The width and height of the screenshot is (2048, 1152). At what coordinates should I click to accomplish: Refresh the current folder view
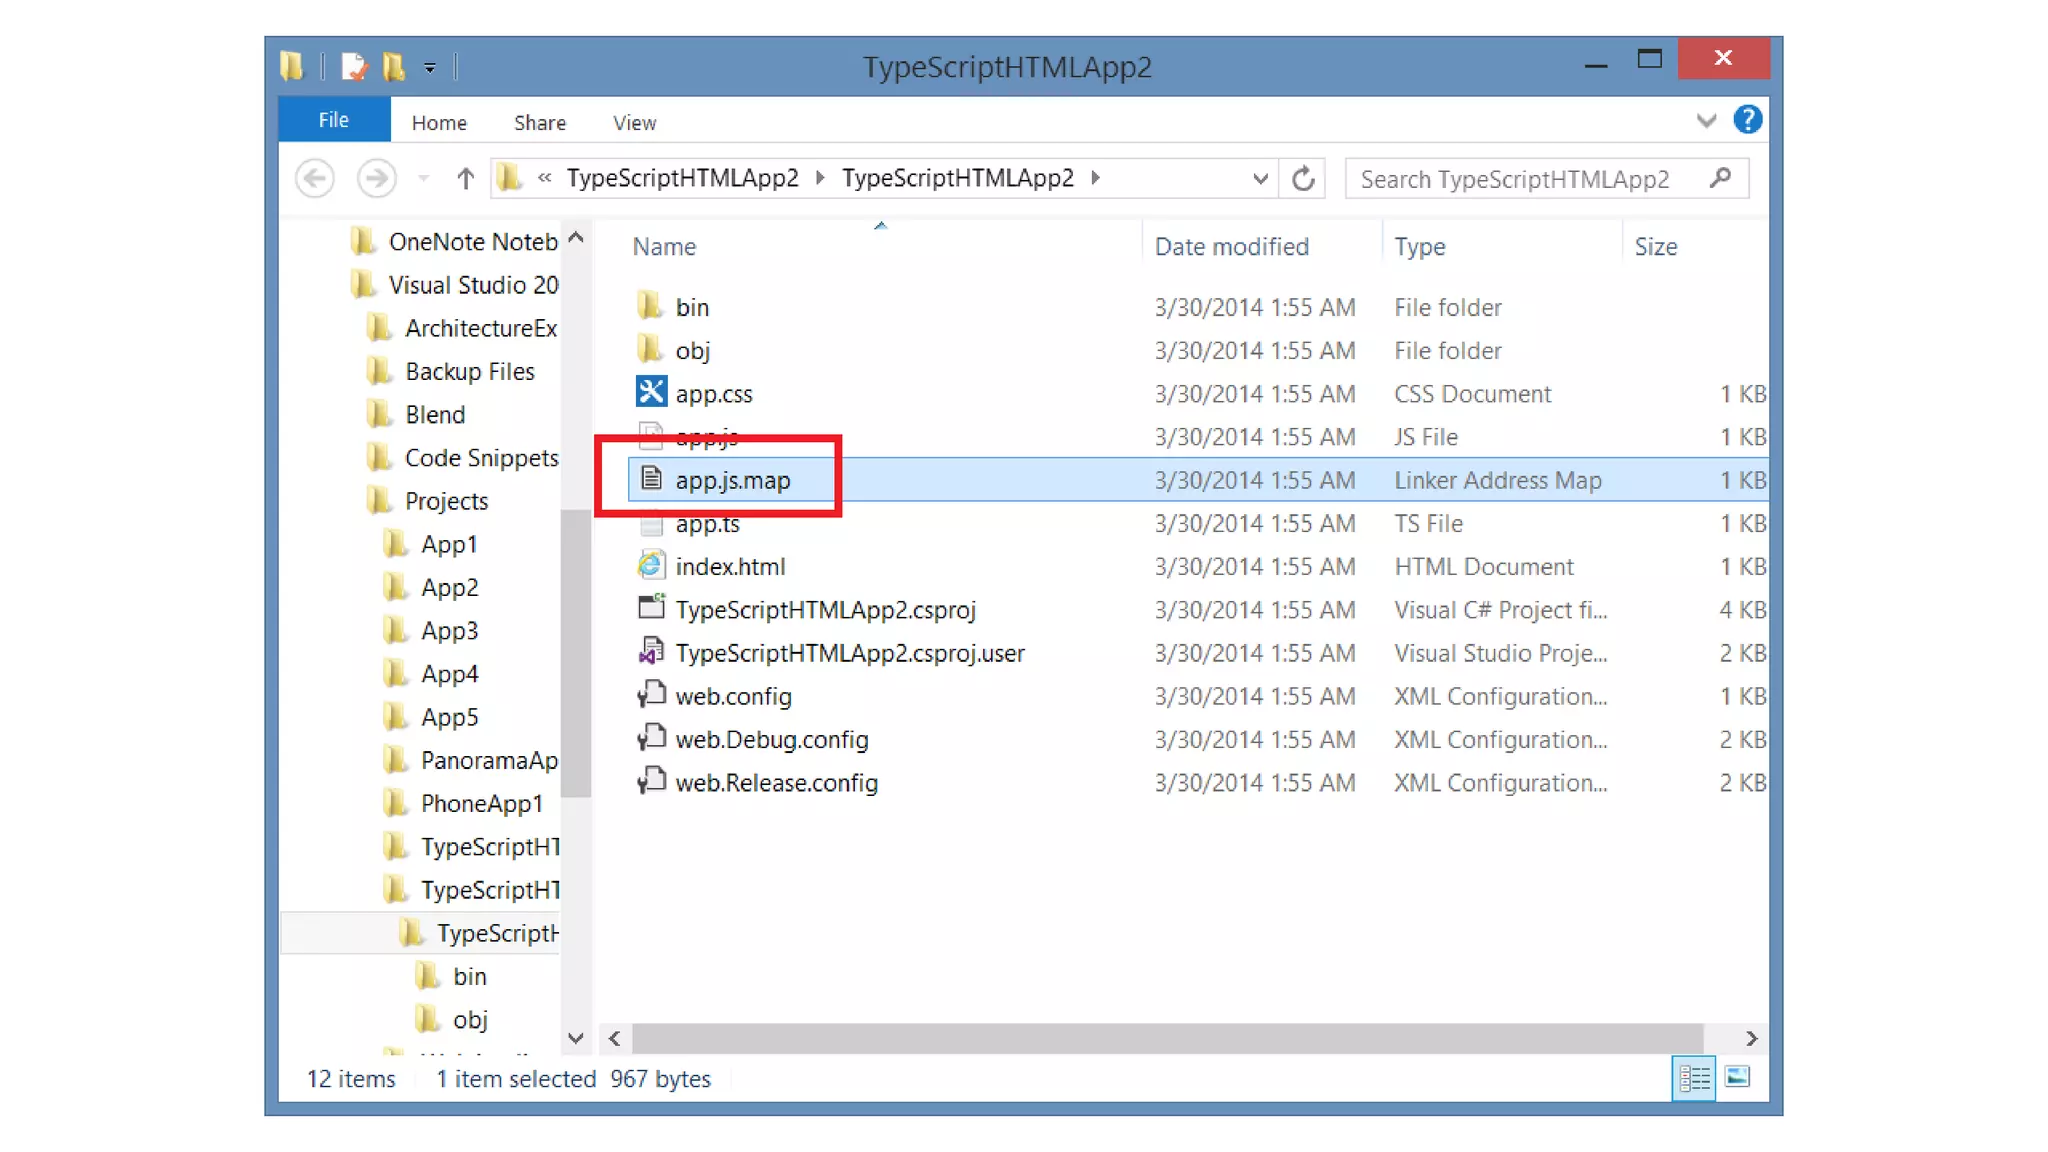pyautogui.click(x=1303, y=179)
